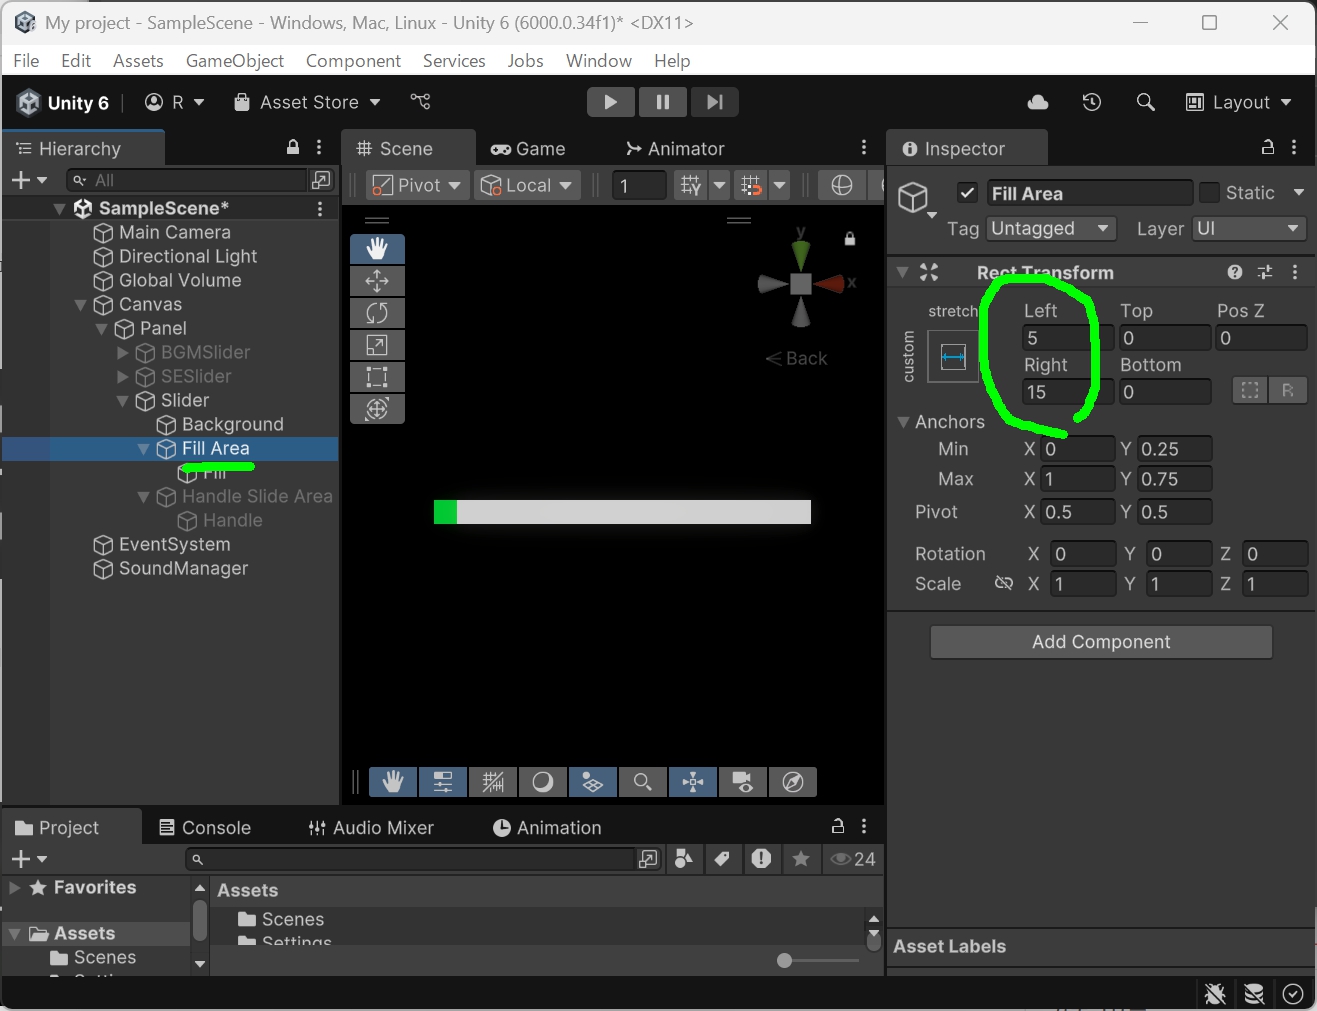This screenshot has width=1317, height=1011.
Task: Select the Rect tool
Action: pos(377,377)
